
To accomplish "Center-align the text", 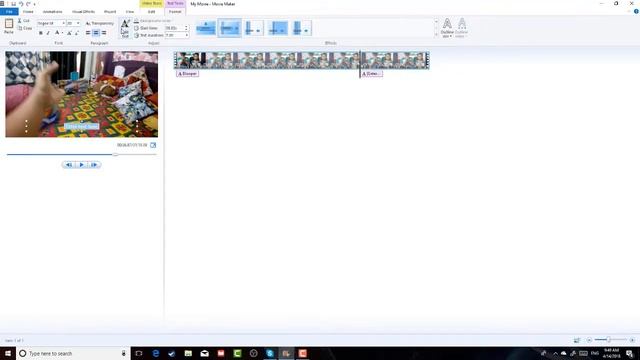I will 96,33.
